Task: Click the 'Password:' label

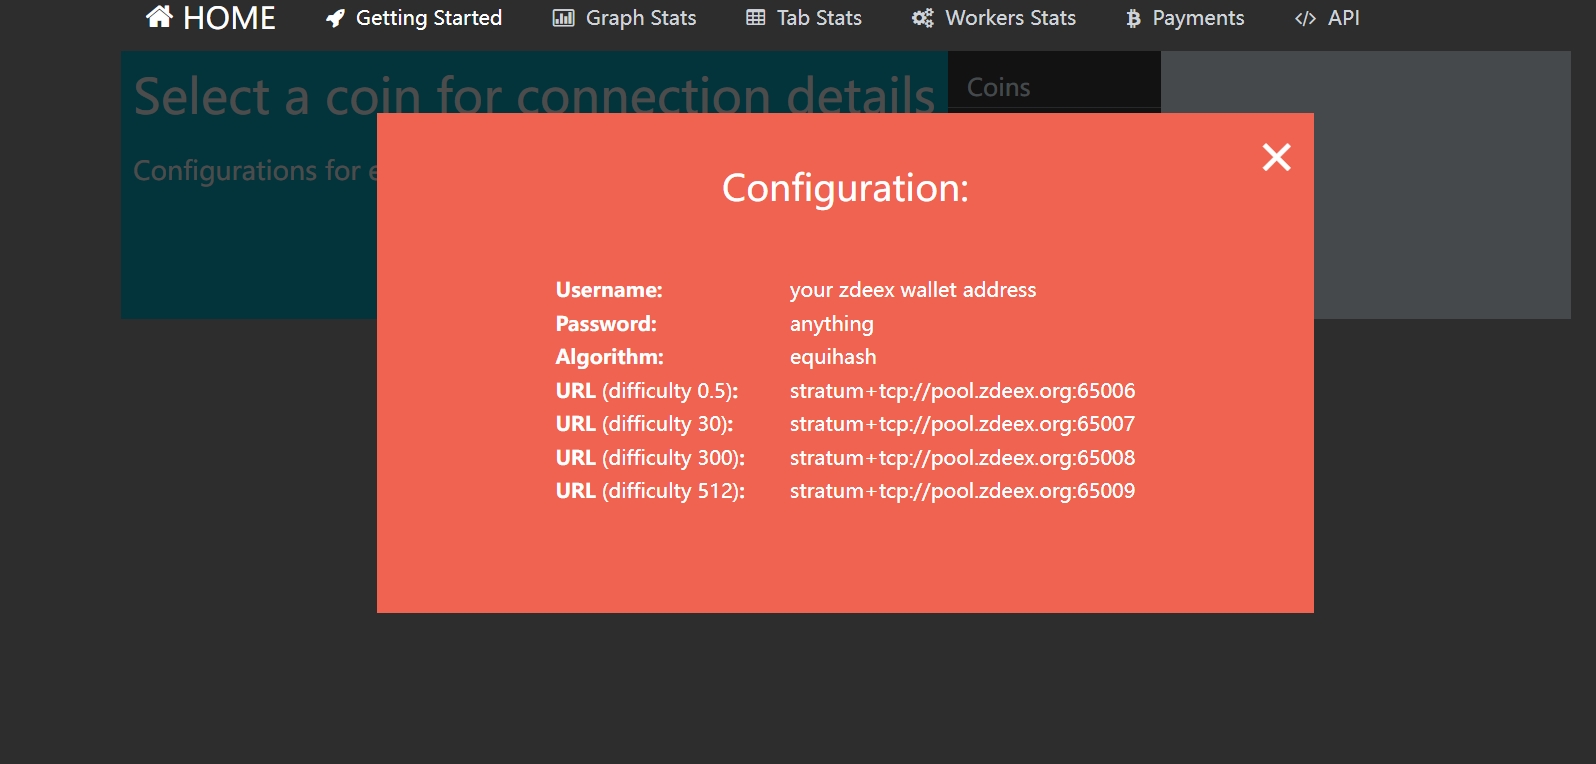Action: [x=606, y=324]
